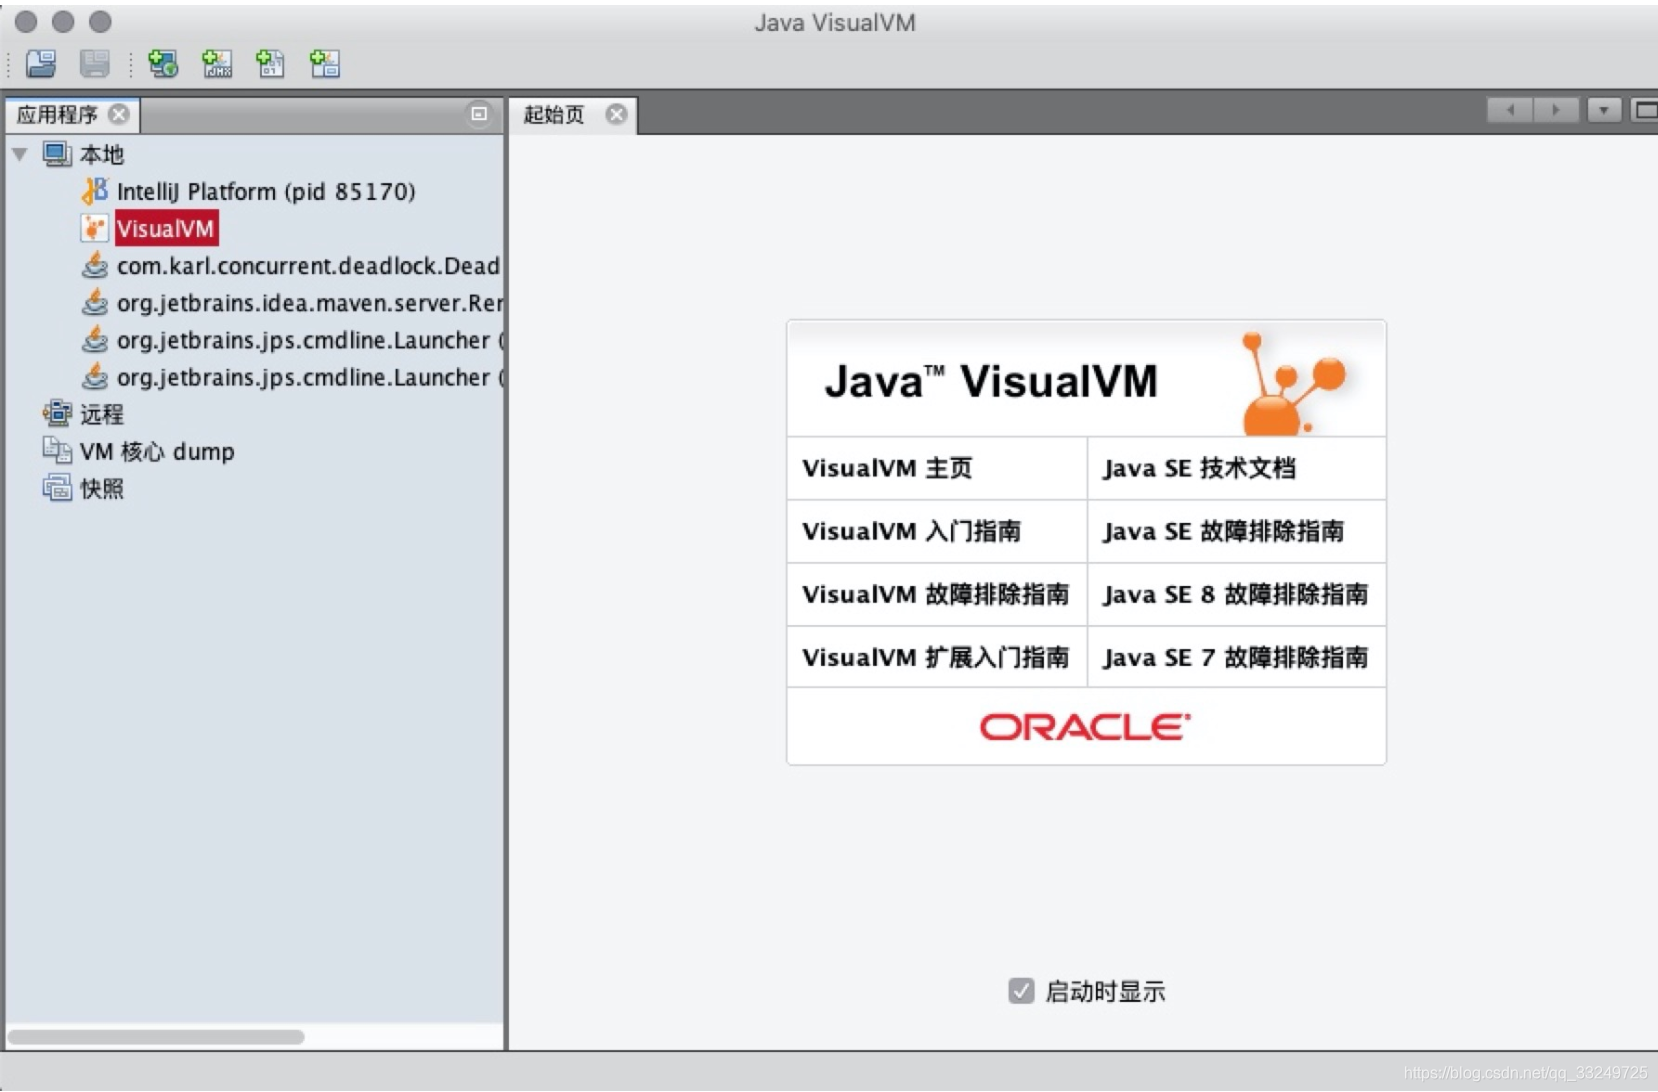Click the IntelliJ Platform process icon

coord(95,190)
